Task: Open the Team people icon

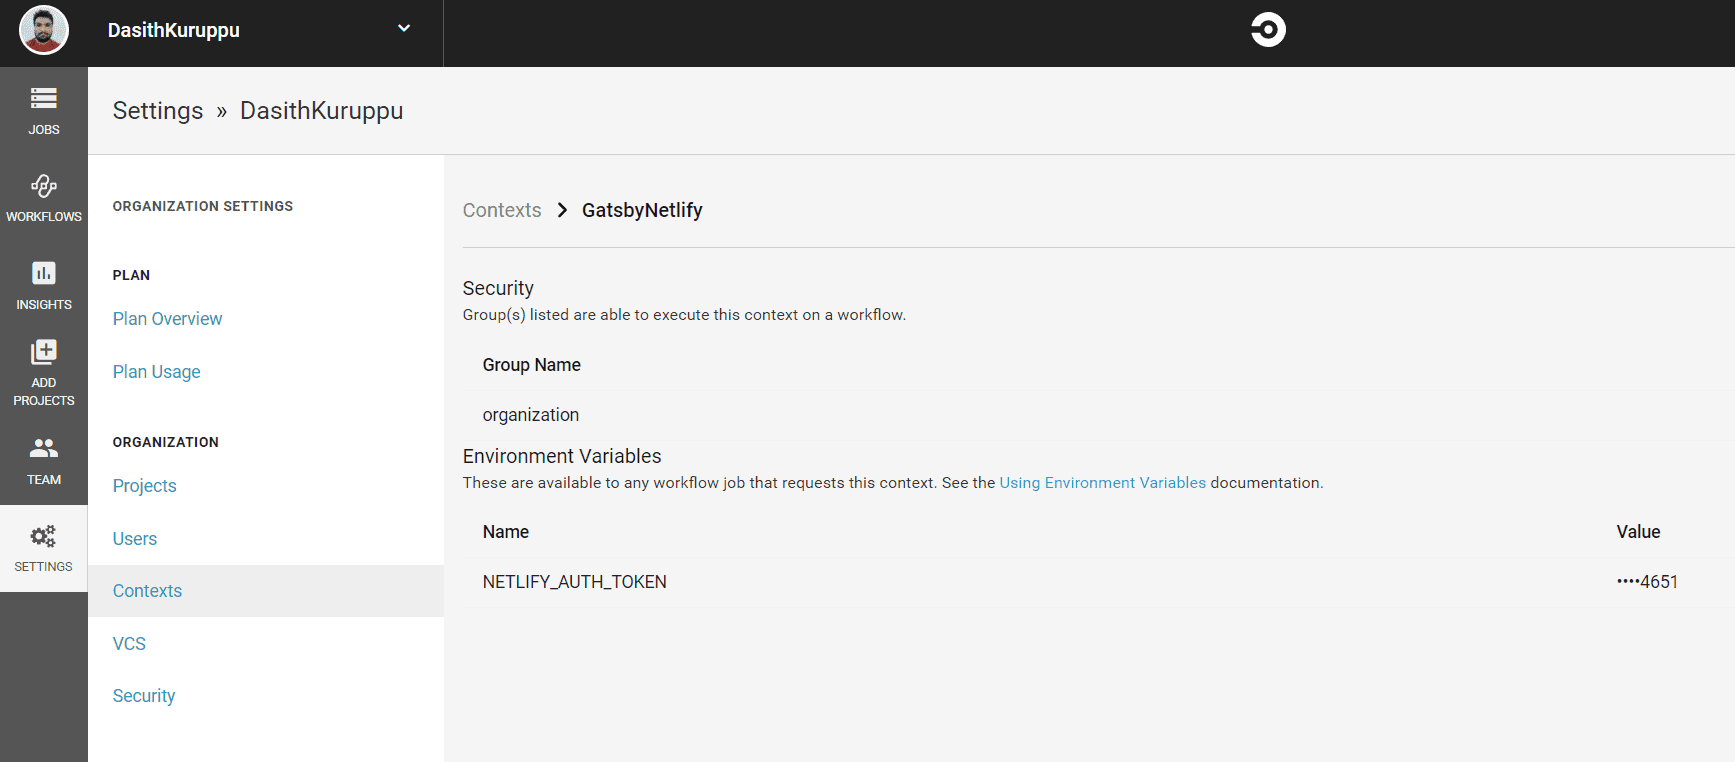Action: tap(43, 448)
